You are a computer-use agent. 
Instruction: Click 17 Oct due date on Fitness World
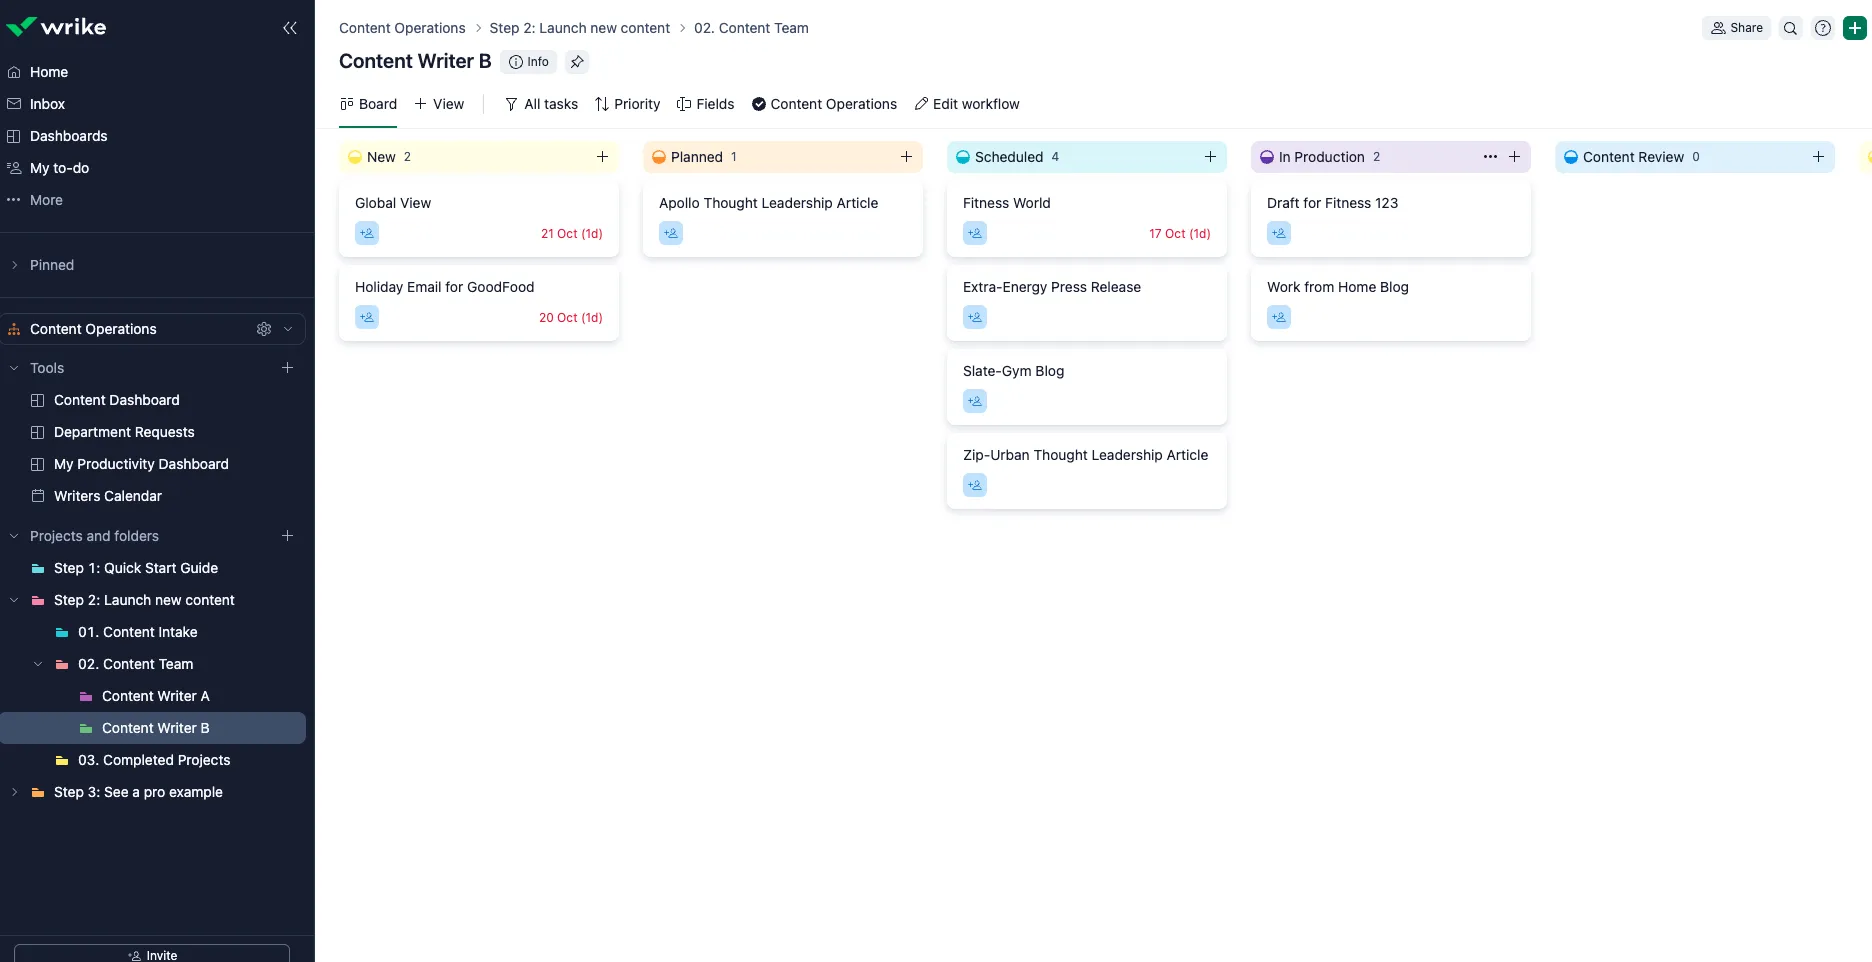coord(1180,233)
